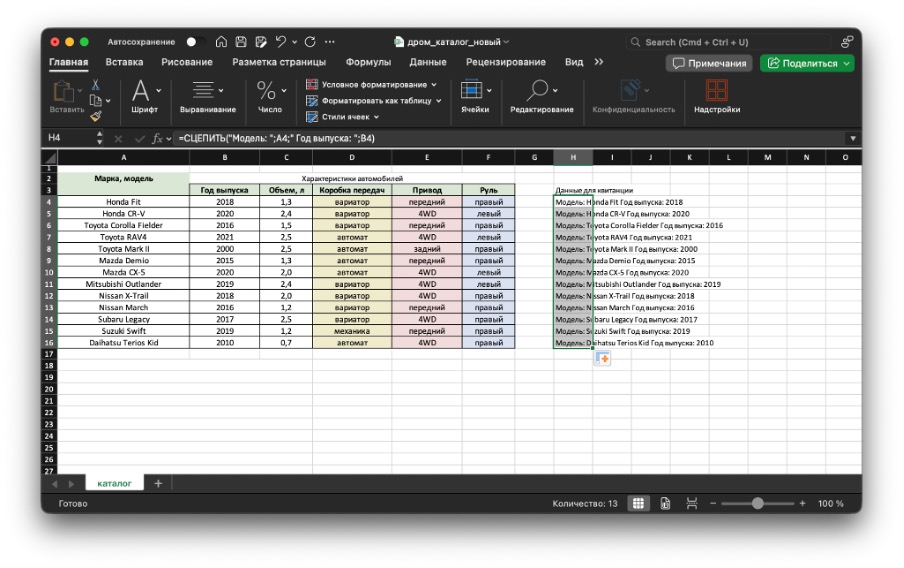This screenshot has height=568, width=904.
Task: Click the Конфиденциальность icon
Action: click(x=633, y=91)
